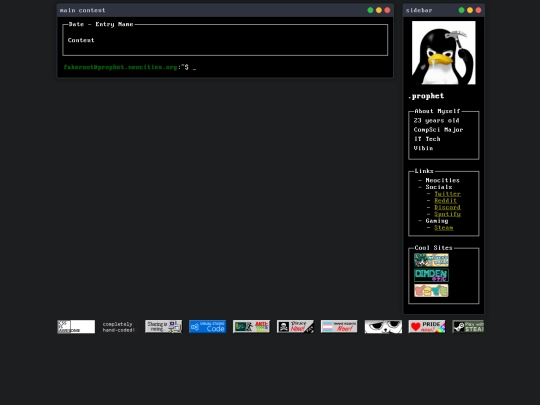This screenshot has height=405, width=540.
Task: Click the Gaming list item
Action: point(437,221)
